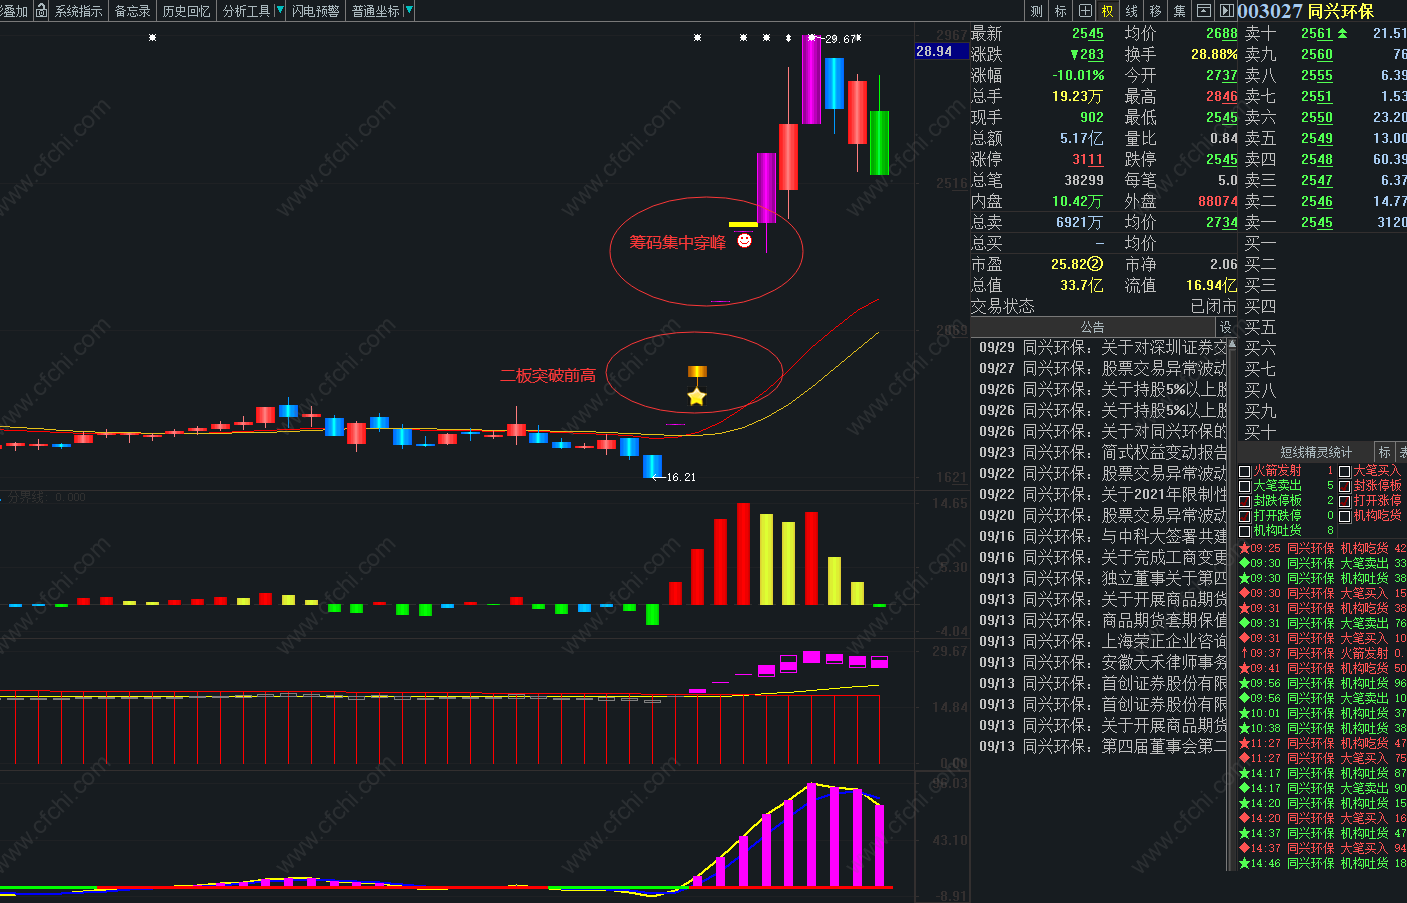
Task: Click the lock icon beside 系统指示
Action: coord(41,10)
